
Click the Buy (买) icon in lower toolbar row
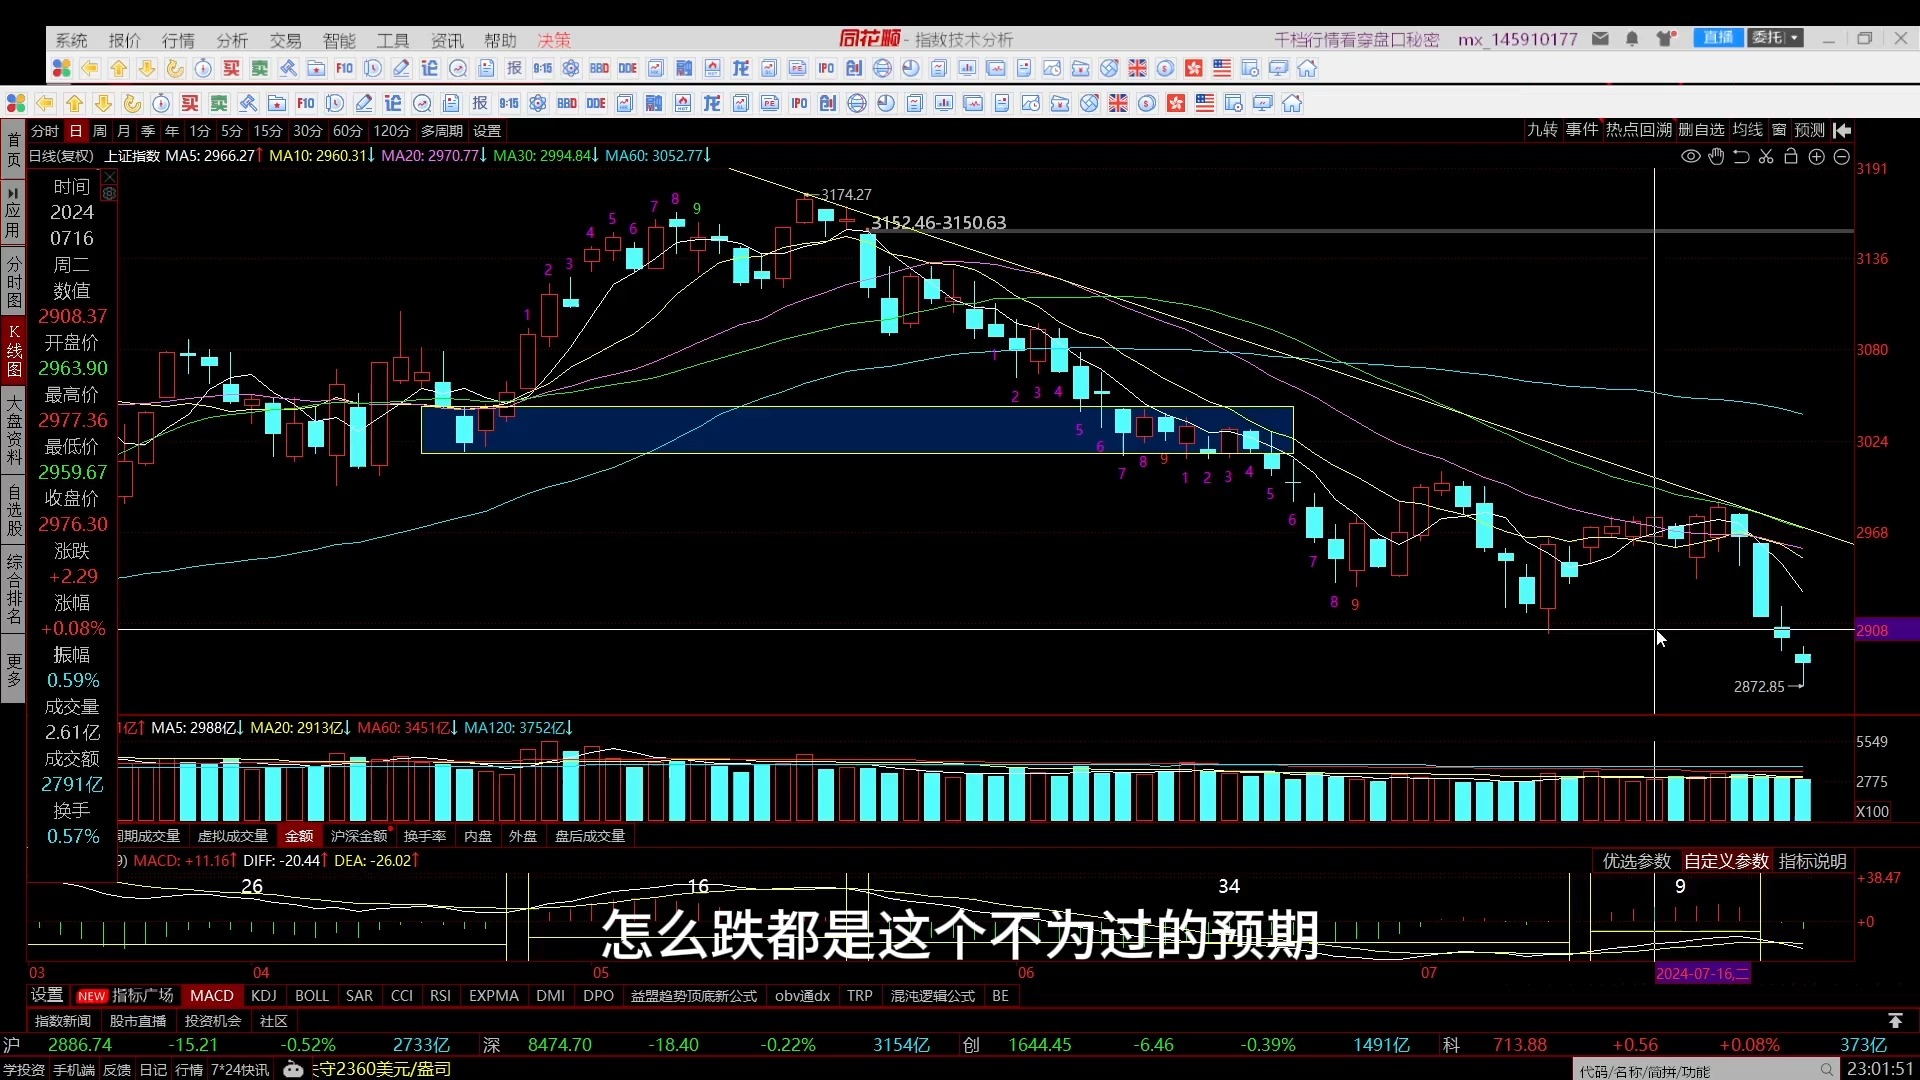tap(190, 103)
